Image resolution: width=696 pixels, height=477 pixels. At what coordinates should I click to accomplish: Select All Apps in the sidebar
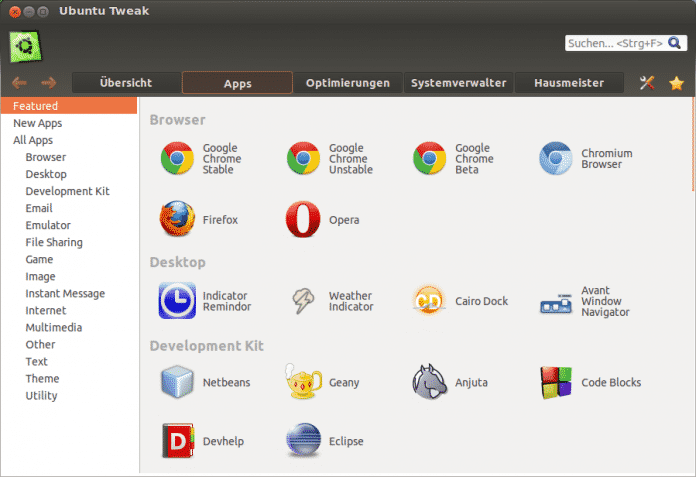point(69,140)
